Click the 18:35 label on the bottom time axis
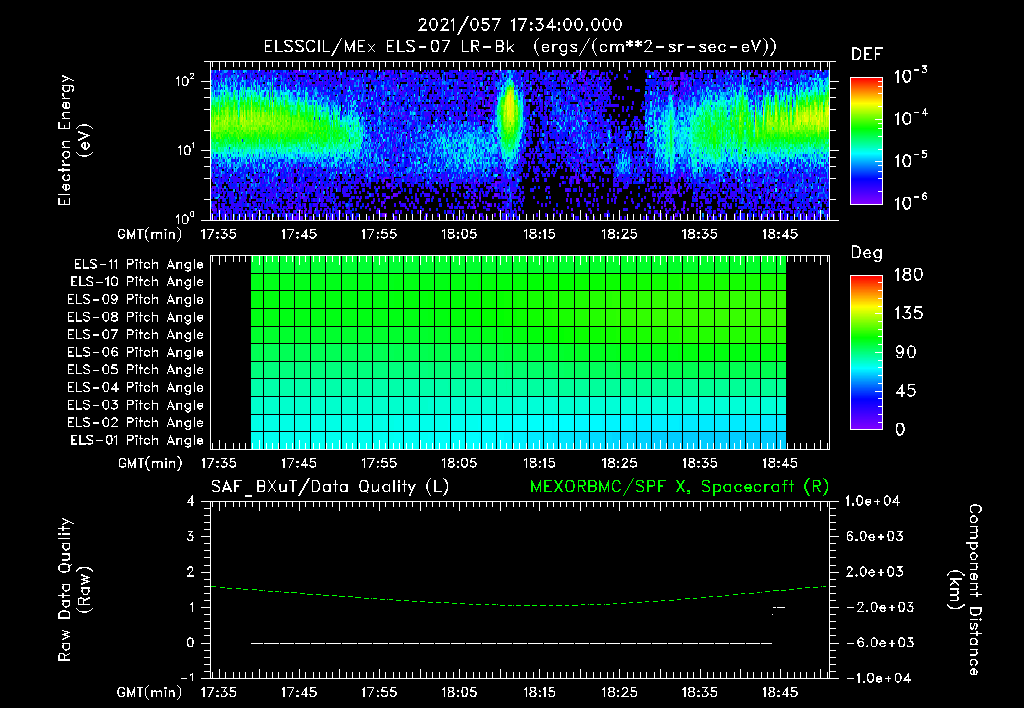 click(699, 692)
